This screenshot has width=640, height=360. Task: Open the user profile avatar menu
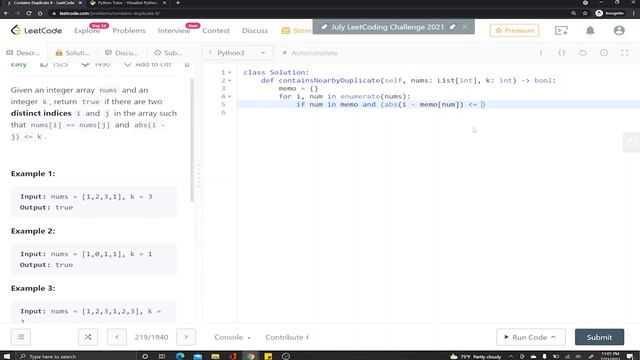point(619,31)
